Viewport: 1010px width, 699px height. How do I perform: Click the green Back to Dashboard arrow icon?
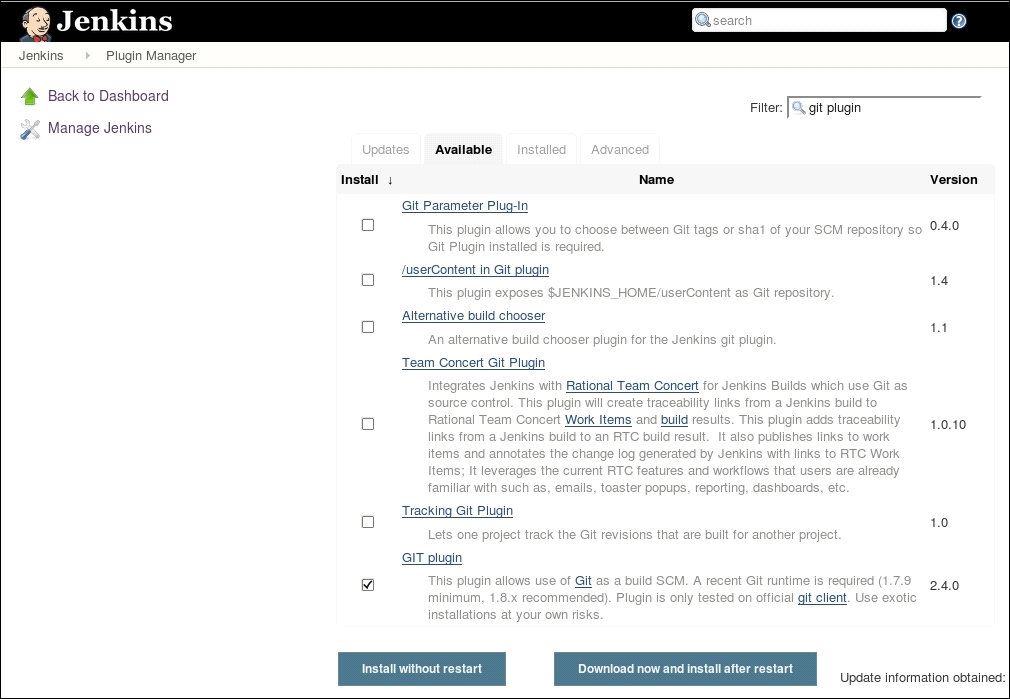[x=30, y=97]
